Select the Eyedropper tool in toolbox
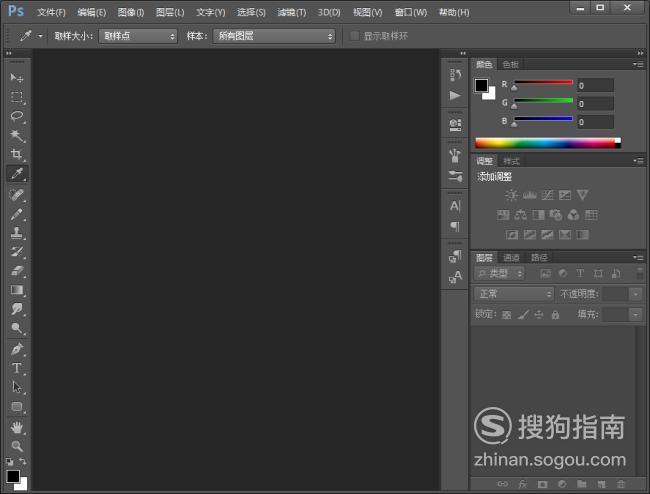The width and height of the screenshot is (650, 494). click(17, 174)
